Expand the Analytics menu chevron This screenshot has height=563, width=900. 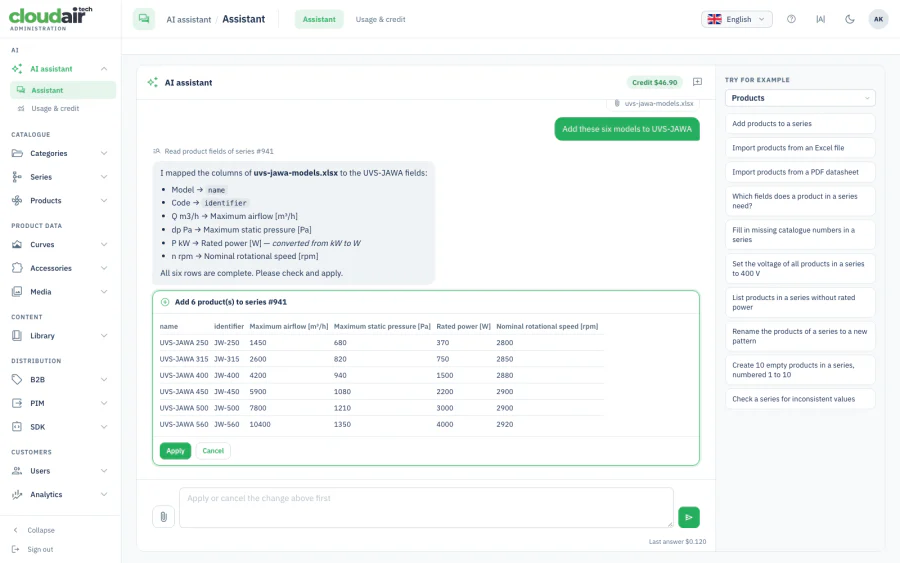click(x=104, y=494)
